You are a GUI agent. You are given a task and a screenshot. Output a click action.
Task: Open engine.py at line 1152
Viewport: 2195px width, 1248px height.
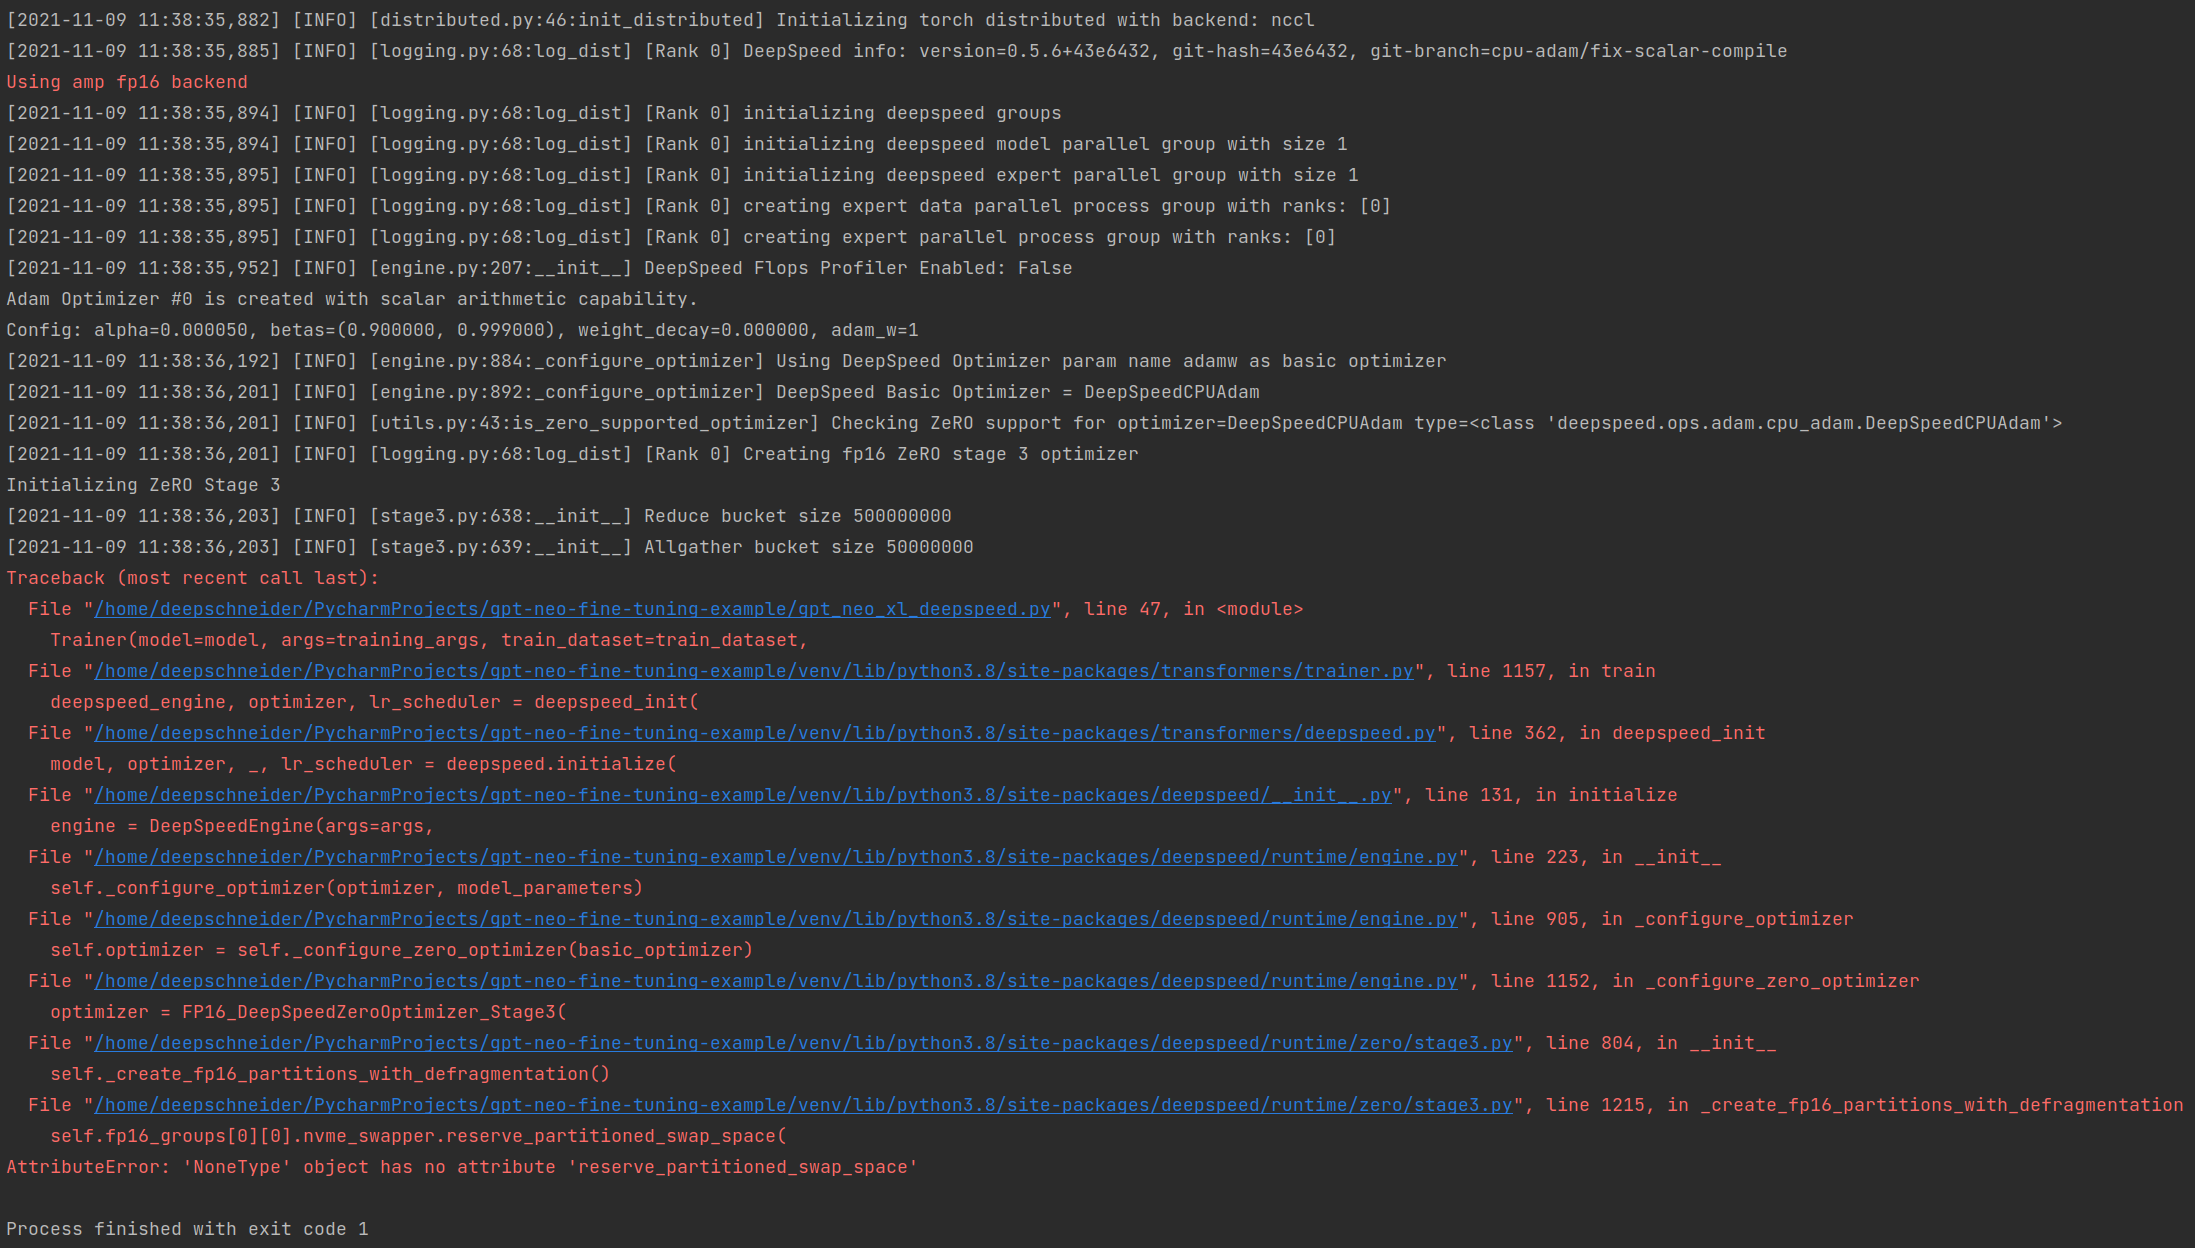pyautogui.click(x=770, y=980)
